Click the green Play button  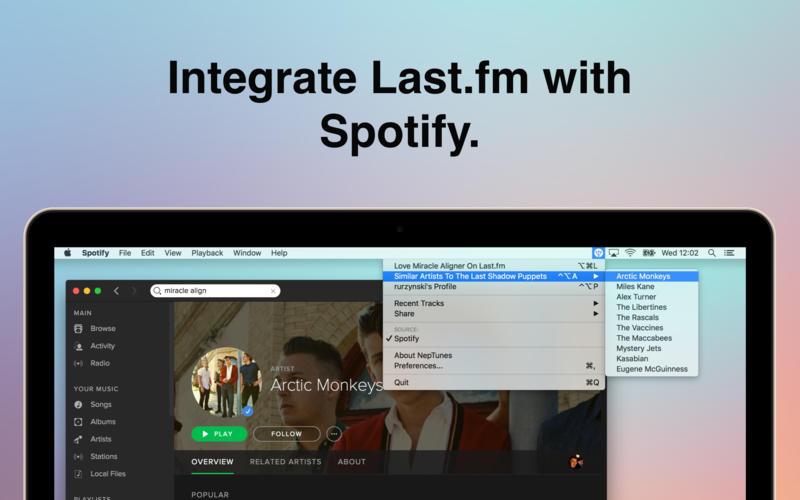click(x=219, y=434)
